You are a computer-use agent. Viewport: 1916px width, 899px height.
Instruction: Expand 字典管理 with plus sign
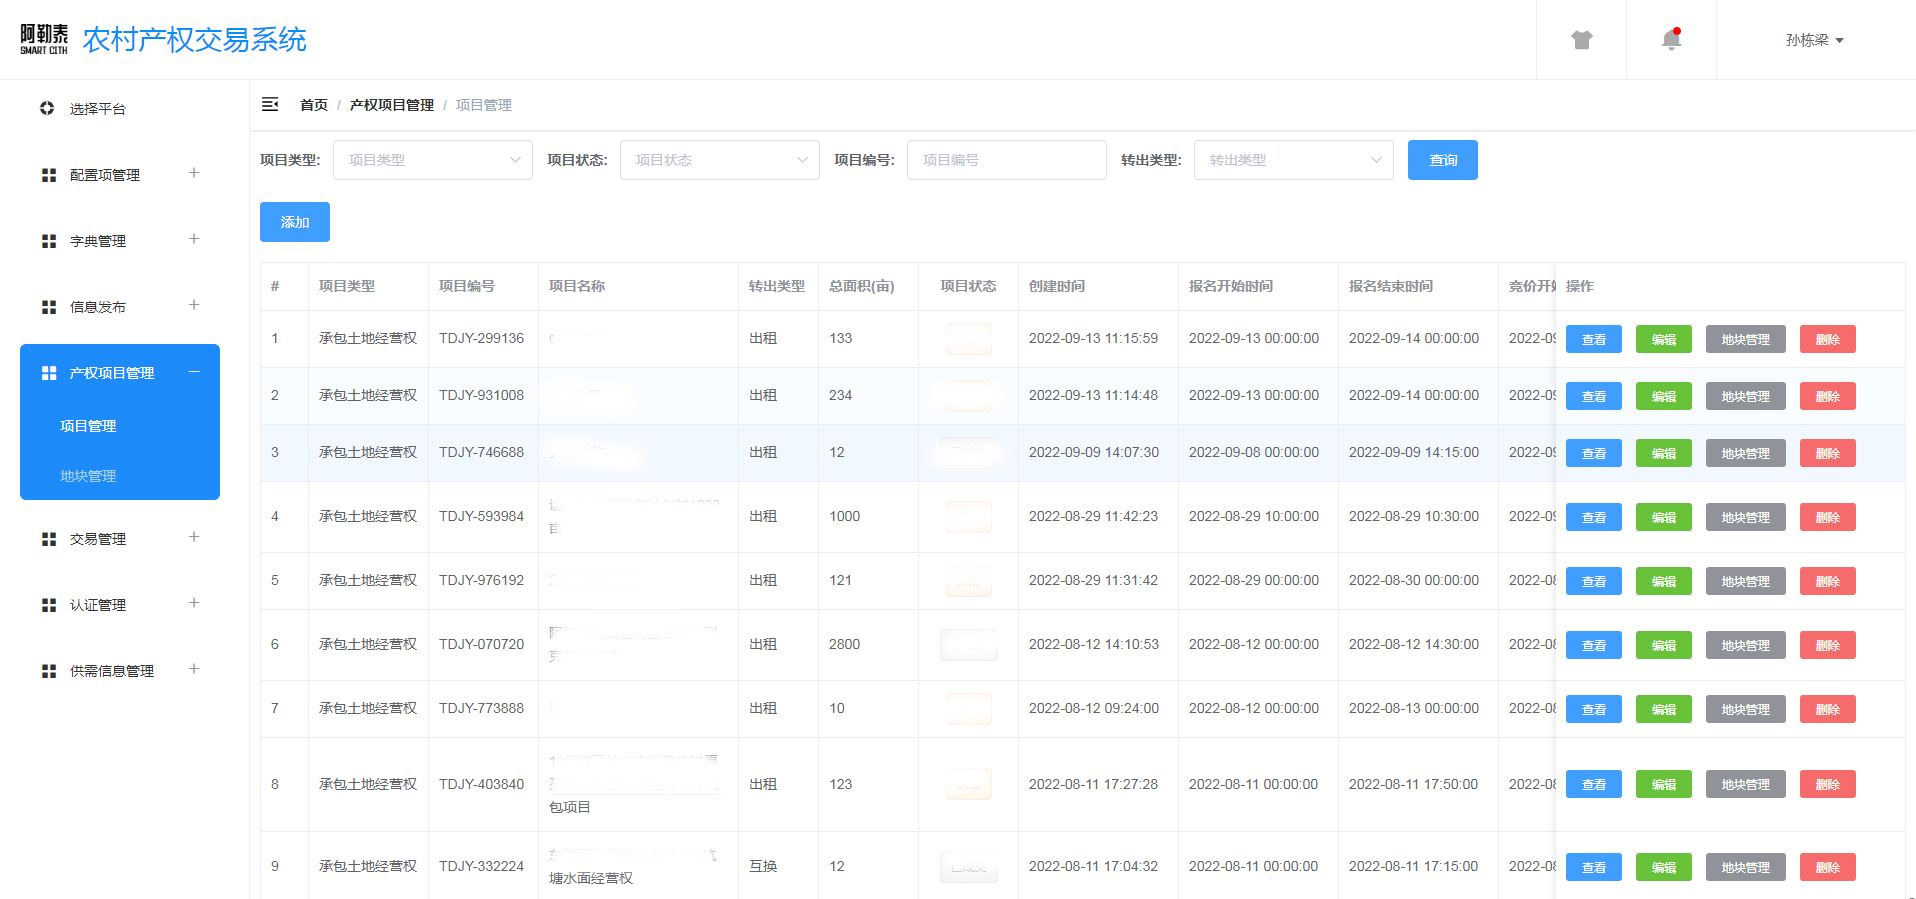pyautogui.click(x=194, y=239)
